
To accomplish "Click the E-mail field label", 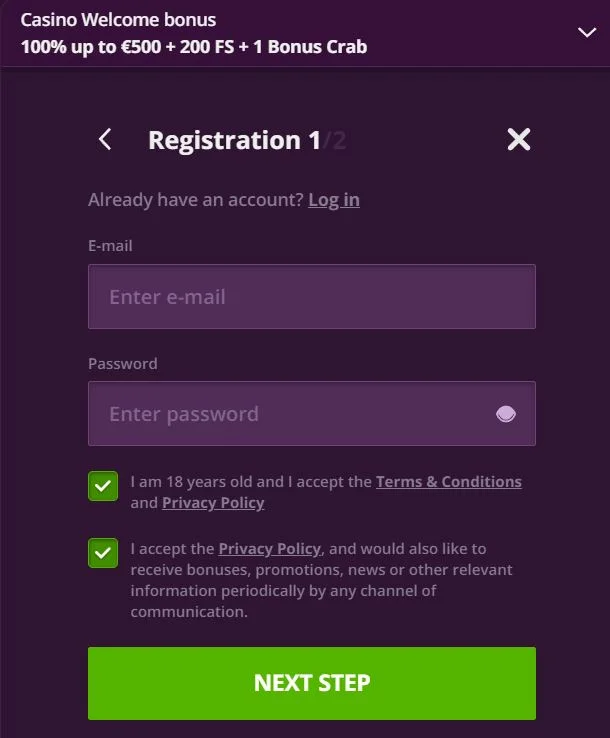I will click(110, 245).
